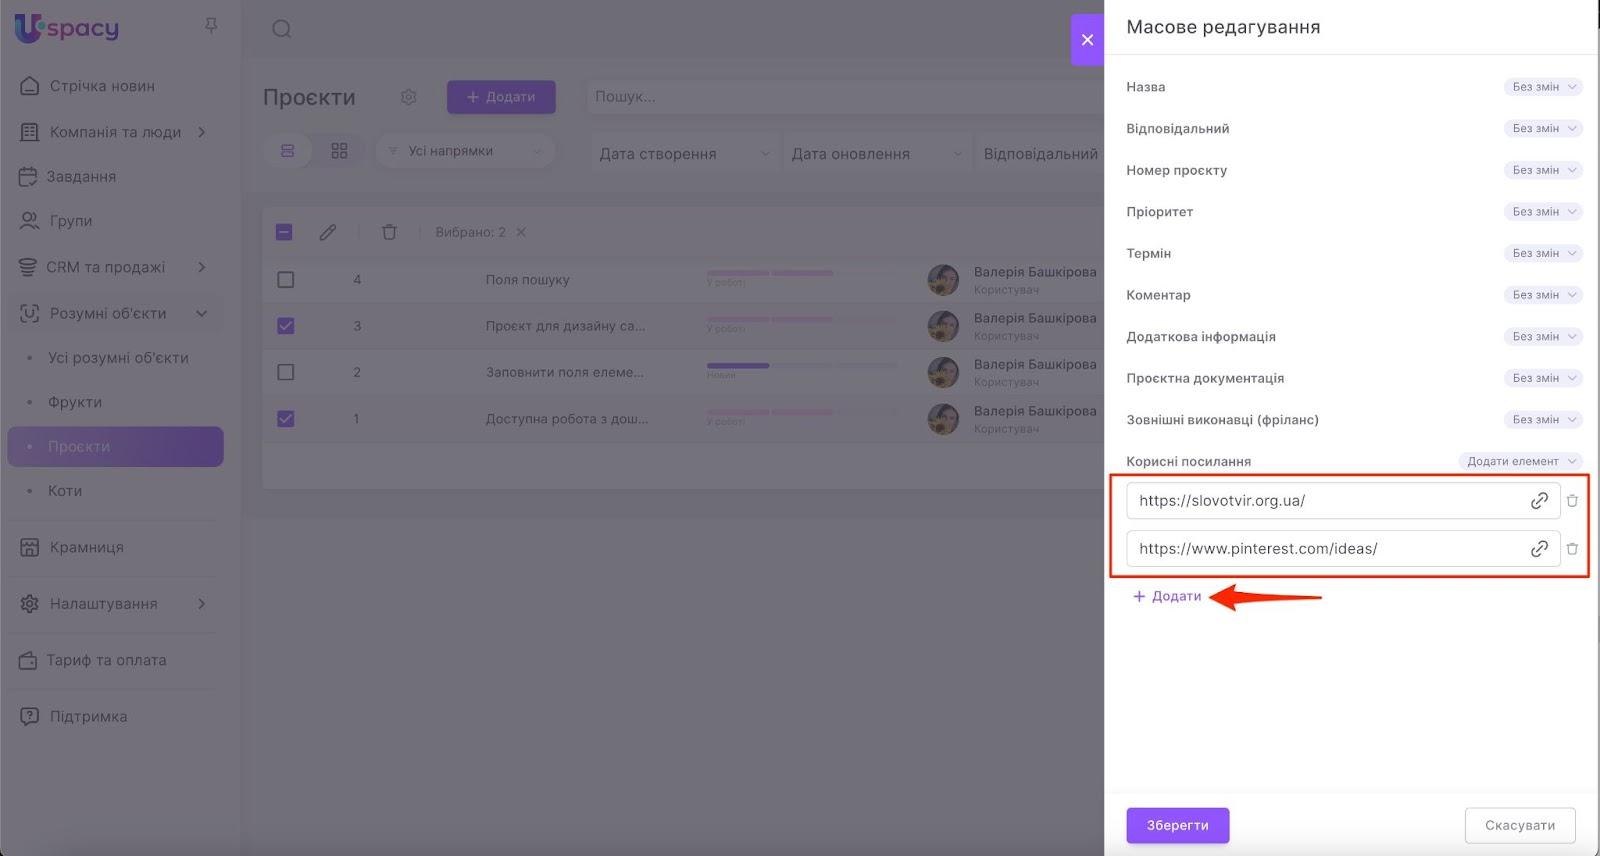
Task: Open the Додаткова інформація Без змін dropdown
Action: pyautogui.click(x=1543, y=337)
